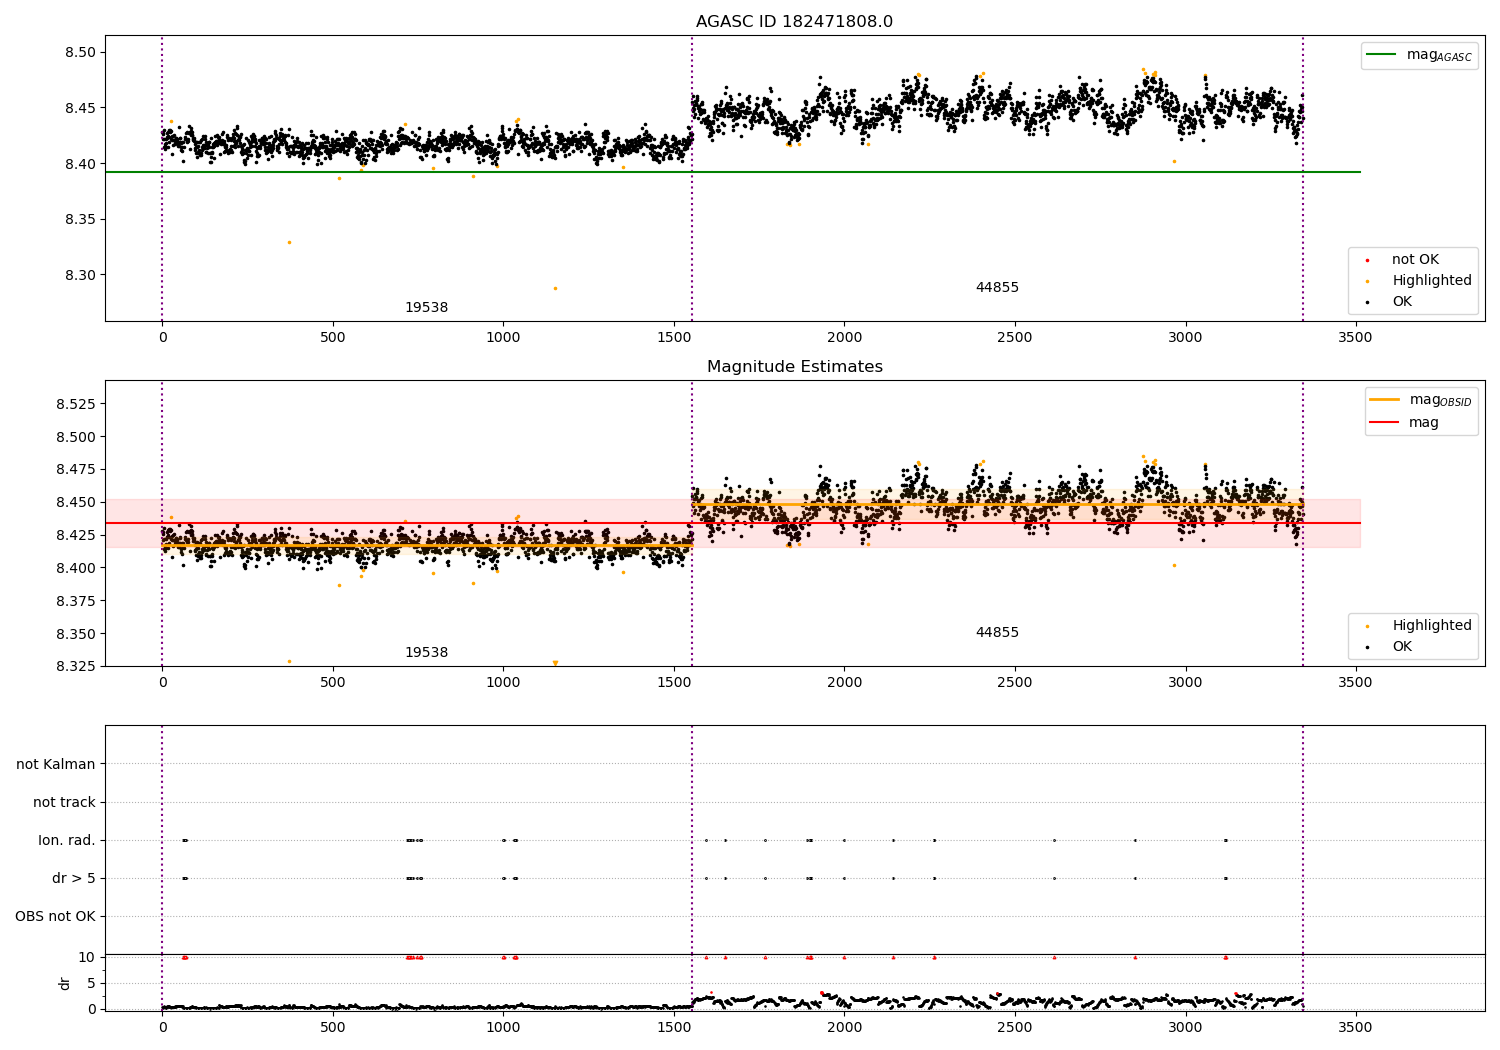The width and height of the screenshot is (1500, 1050).
Task: Click the 'OK' legend entry in top plot
Action: point(1402,302)
